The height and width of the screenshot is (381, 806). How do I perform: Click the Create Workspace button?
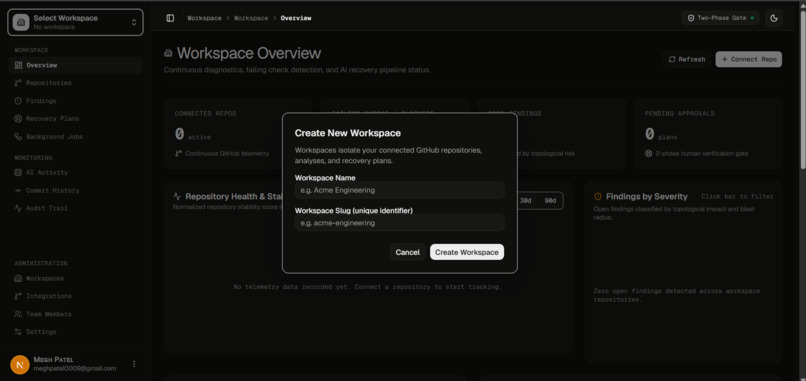pyautogui.click(x=467, y=252)
